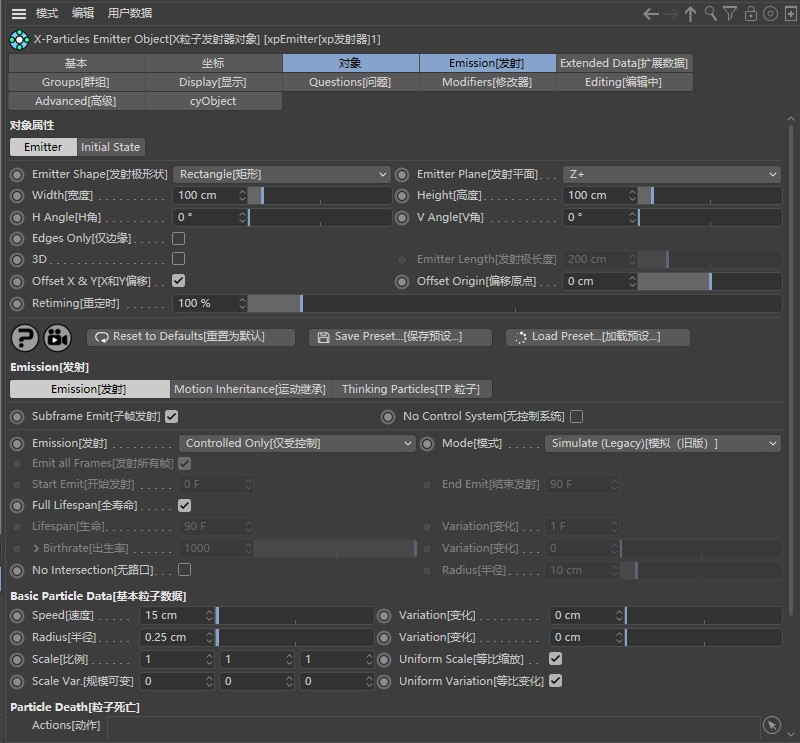Open the Motion Inheritance tab

point(250,389)
